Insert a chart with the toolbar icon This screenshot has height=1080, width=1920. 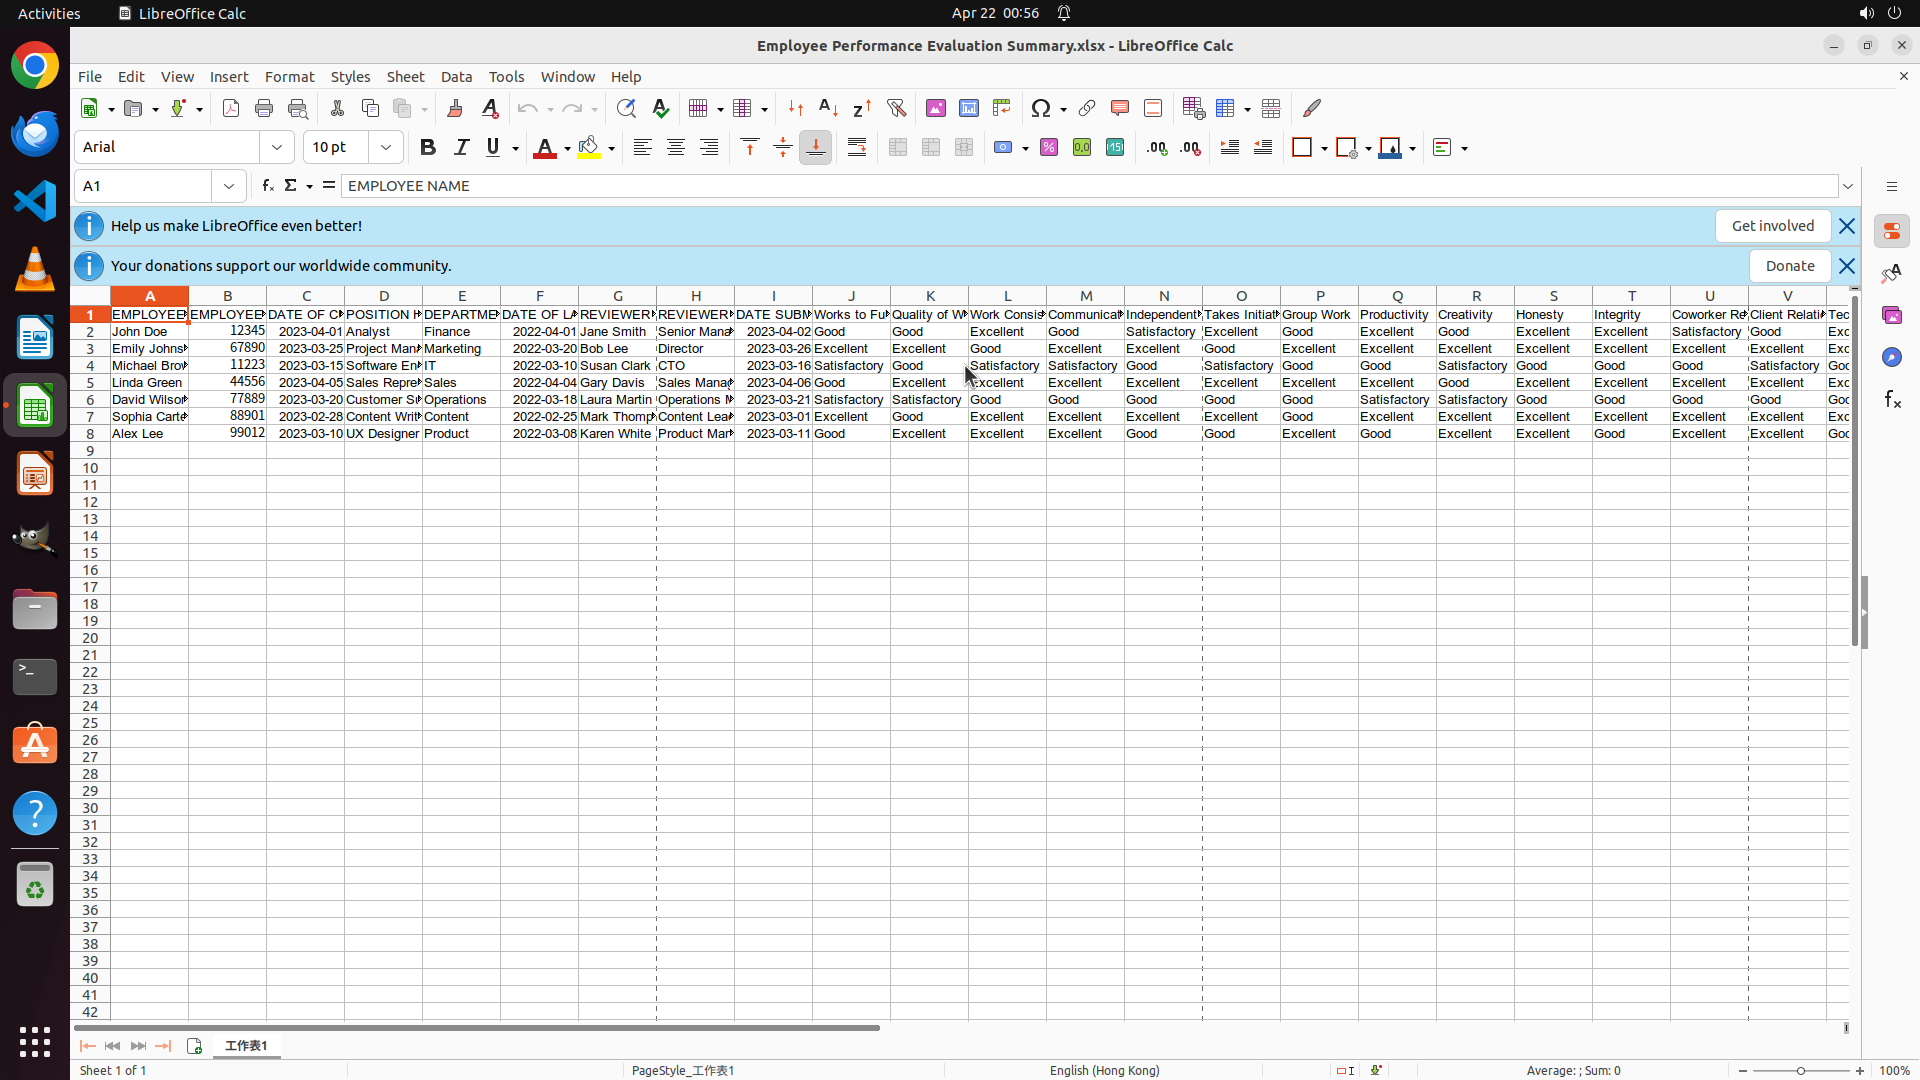coord(968,108)
